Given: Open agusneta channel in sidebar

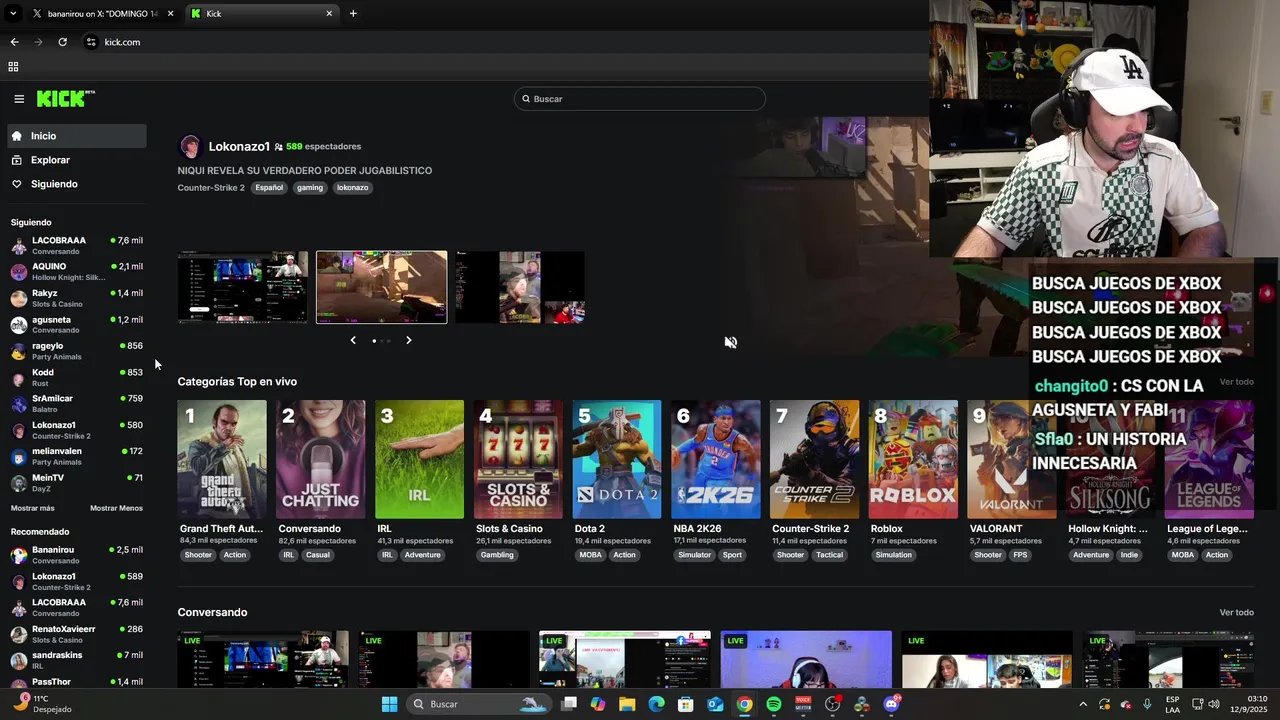Looking at the screenshot, I should (77, 325).
